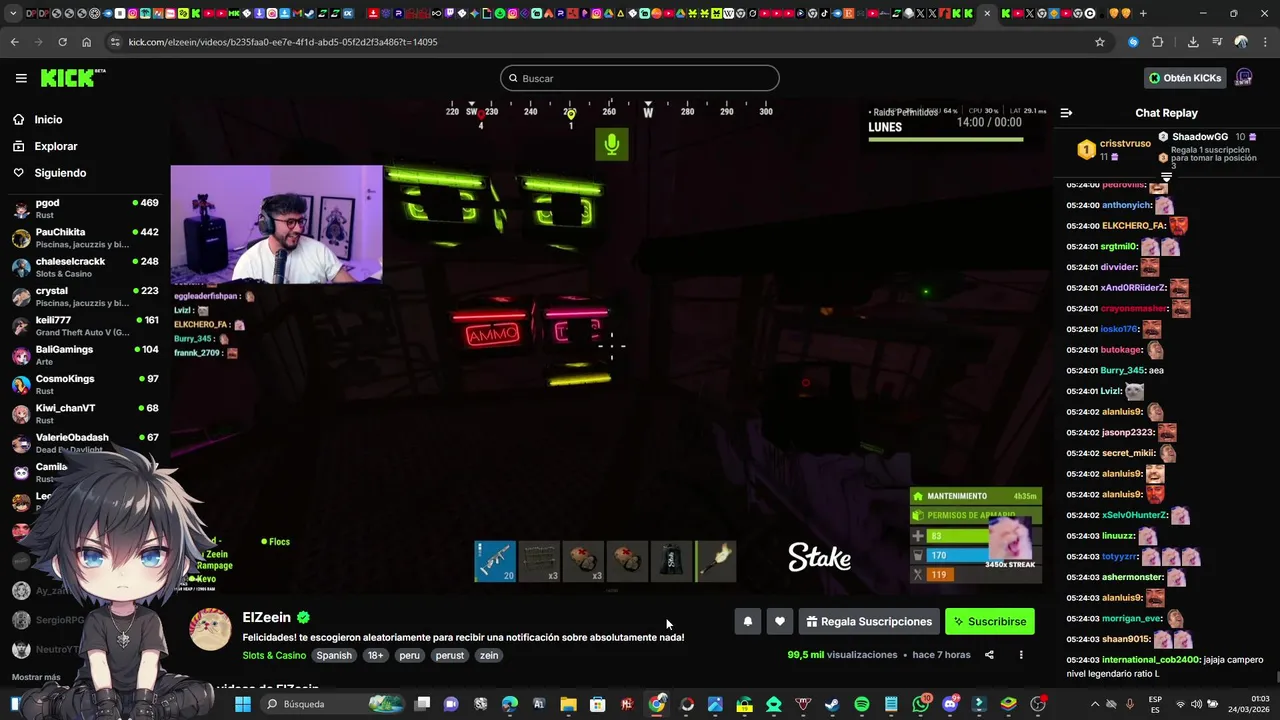Go to the browser home page
This screenshot has width=1280, height=720.
86,42
